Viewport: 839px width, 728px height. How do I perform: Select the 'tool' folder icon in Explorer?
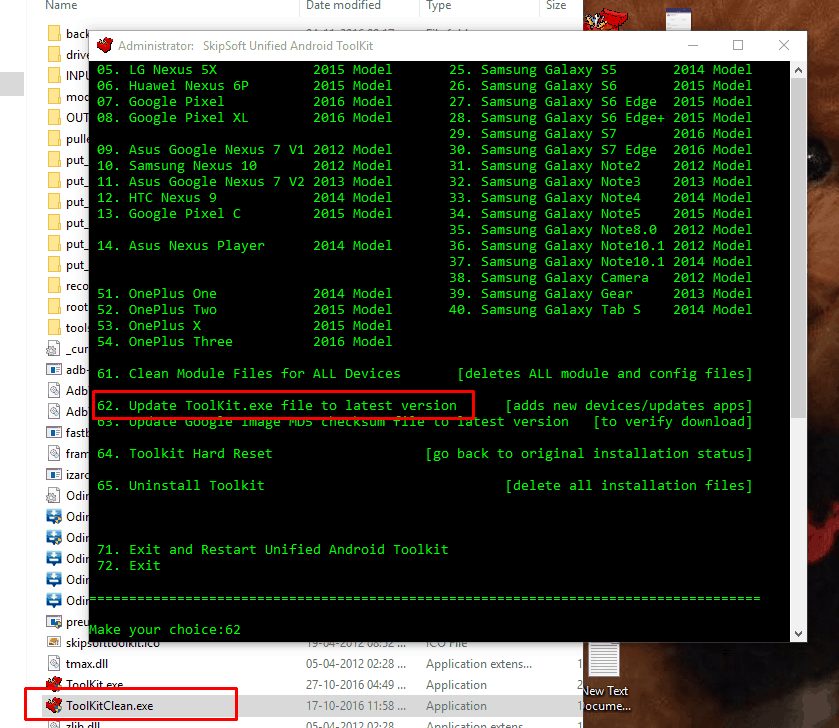pyautogui.click(x=54, y=327)
